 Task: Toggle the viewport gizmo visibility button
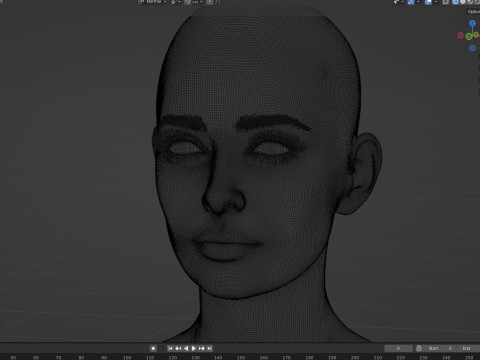(x=411, y=2)
